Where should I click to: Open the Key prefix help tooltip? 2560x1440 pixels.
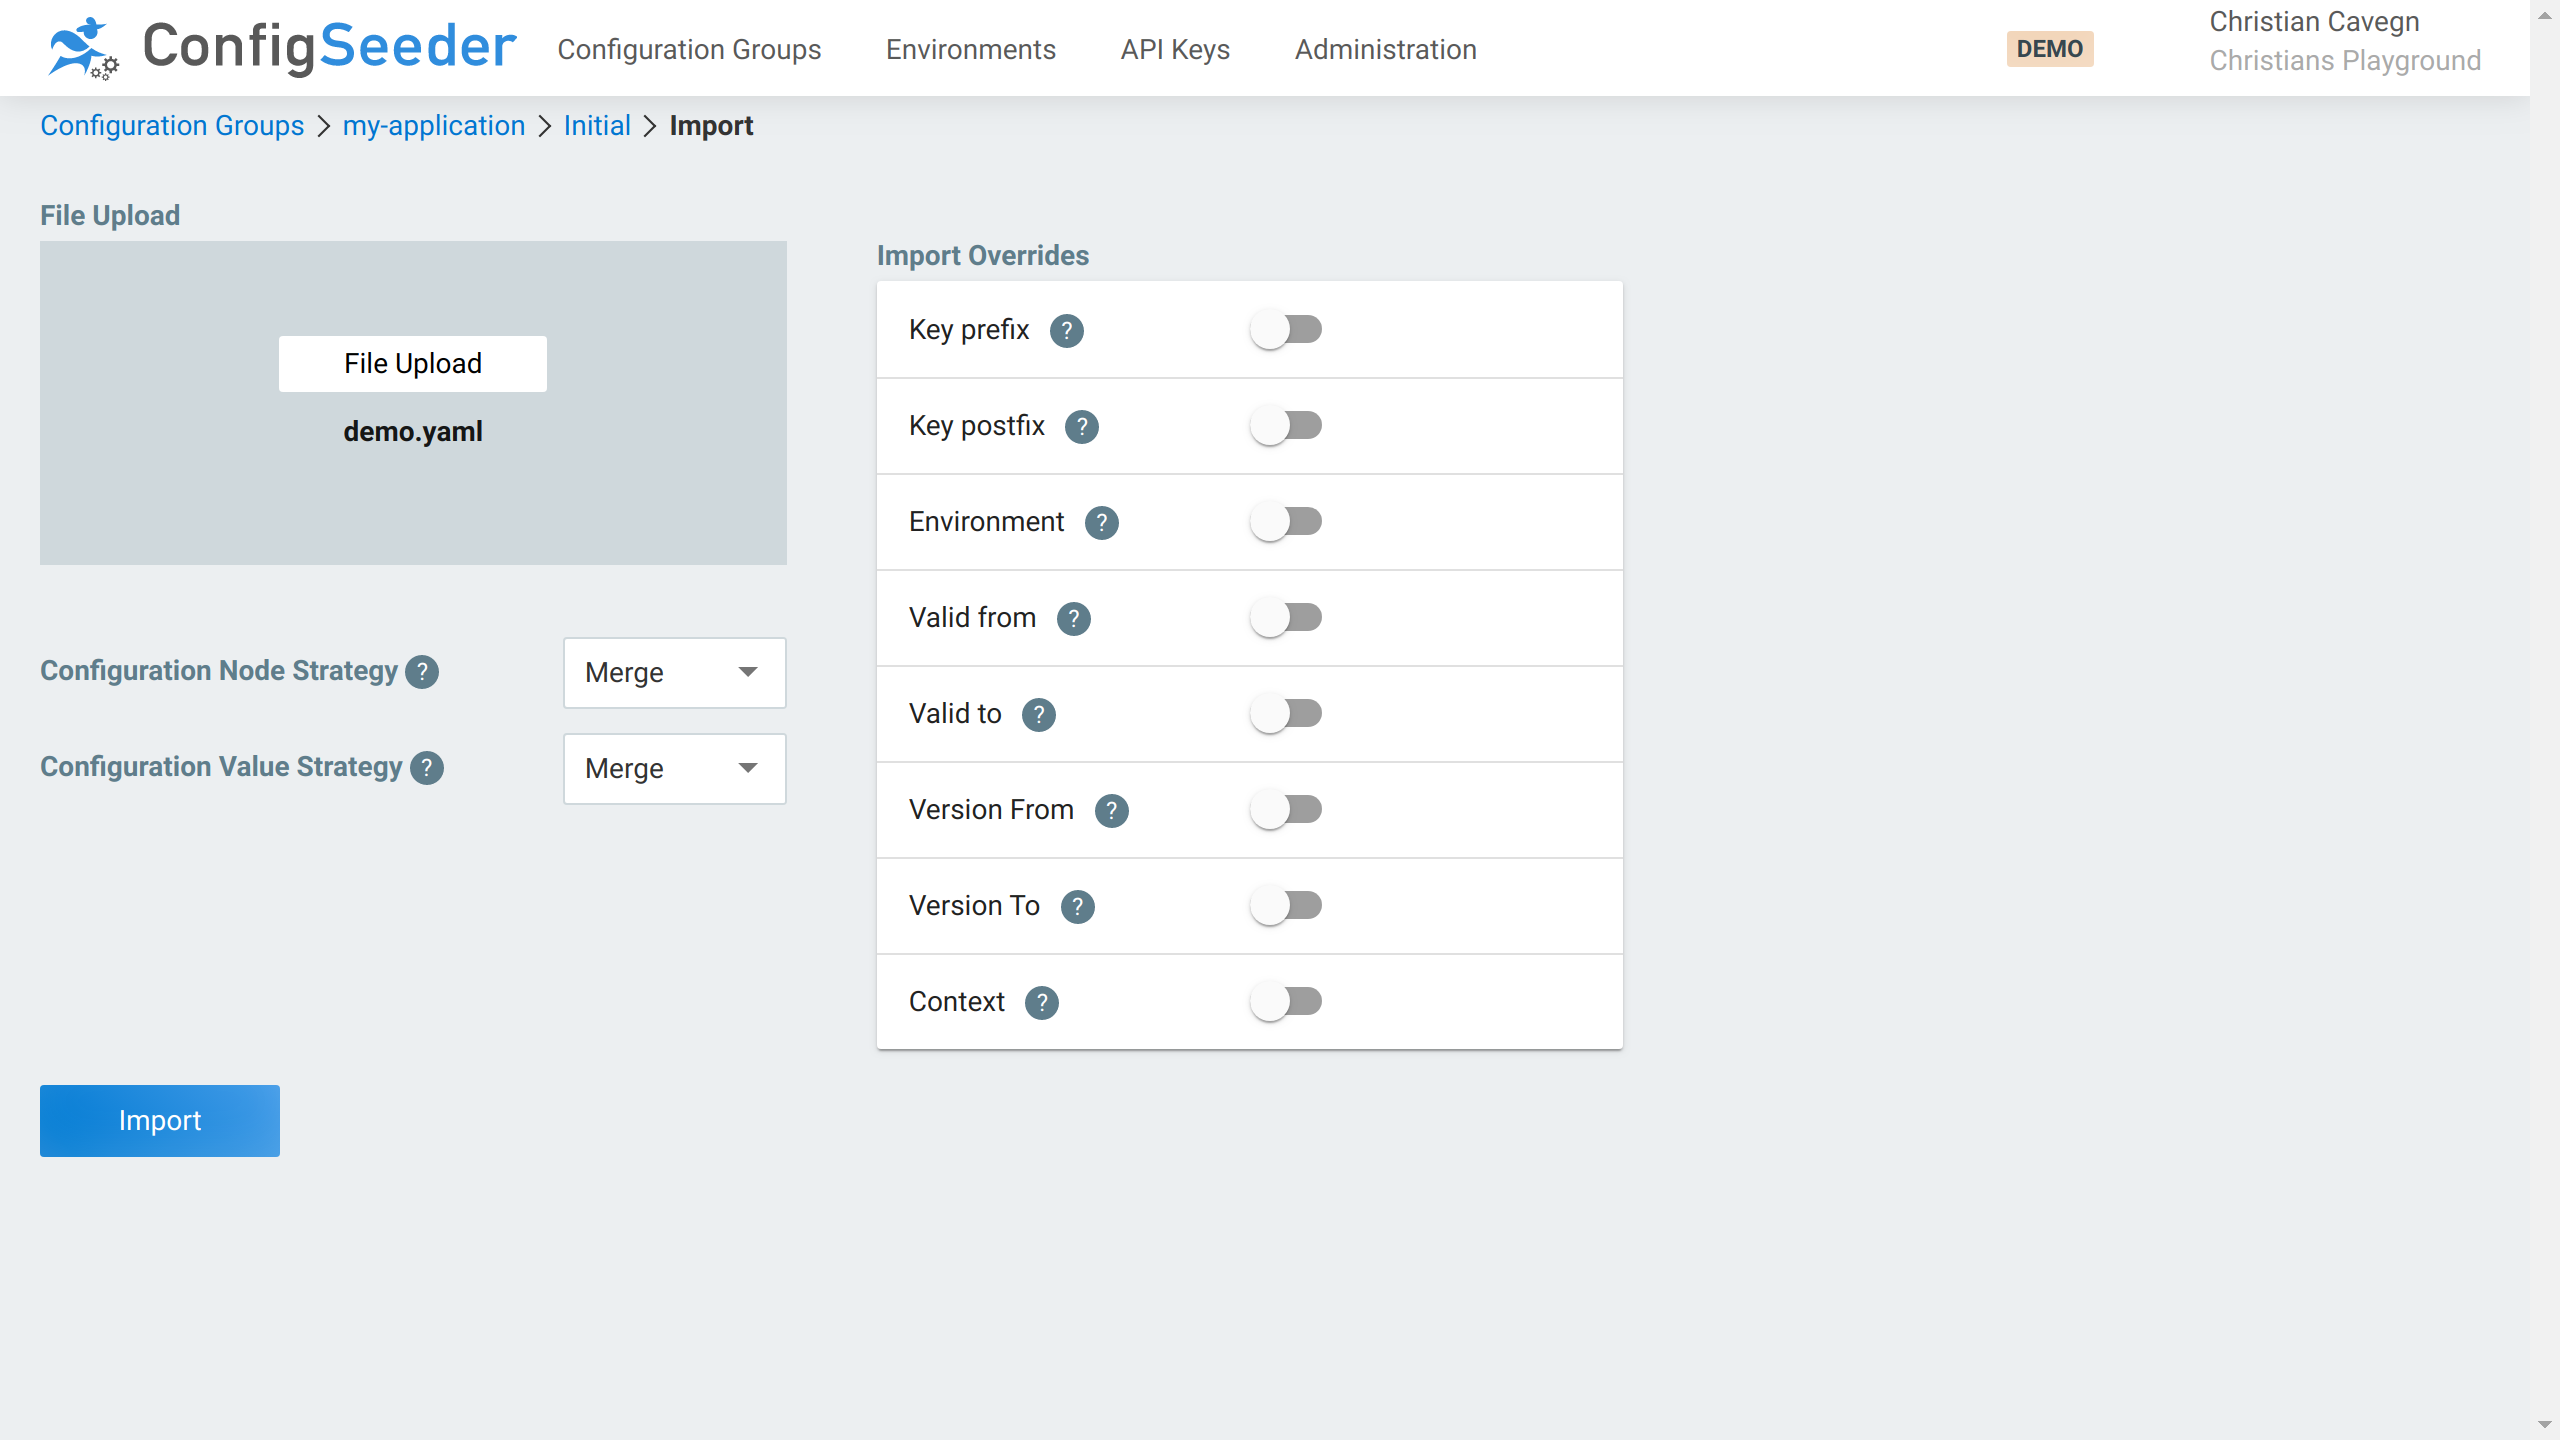1066,330
